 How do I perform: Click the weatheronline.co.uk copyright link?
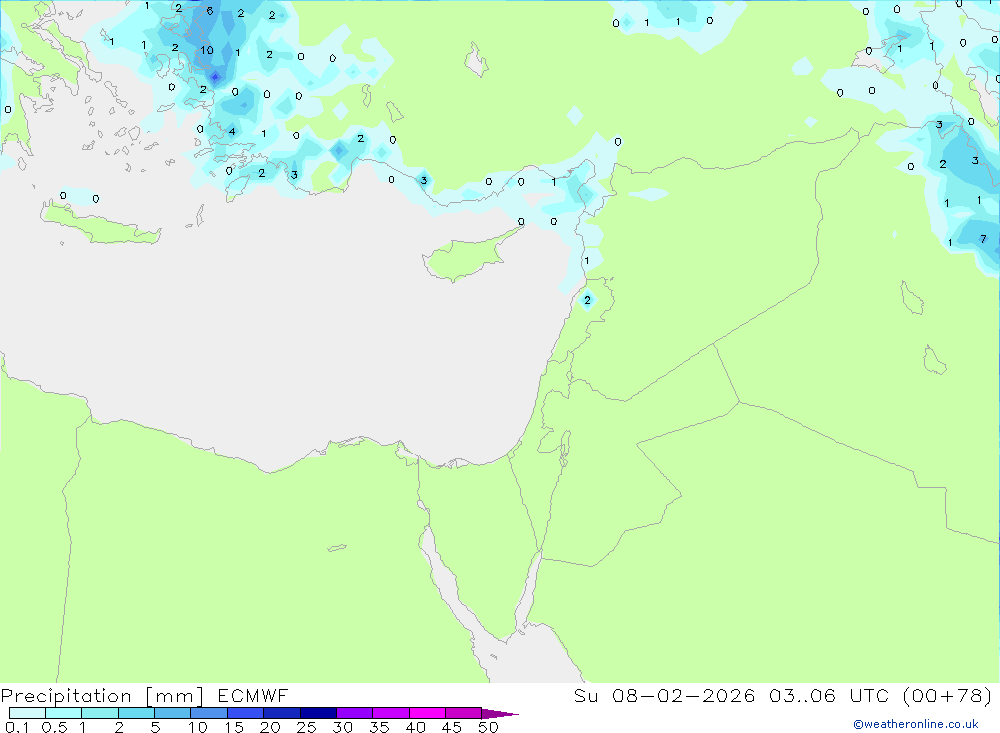[x=916, y=724]
